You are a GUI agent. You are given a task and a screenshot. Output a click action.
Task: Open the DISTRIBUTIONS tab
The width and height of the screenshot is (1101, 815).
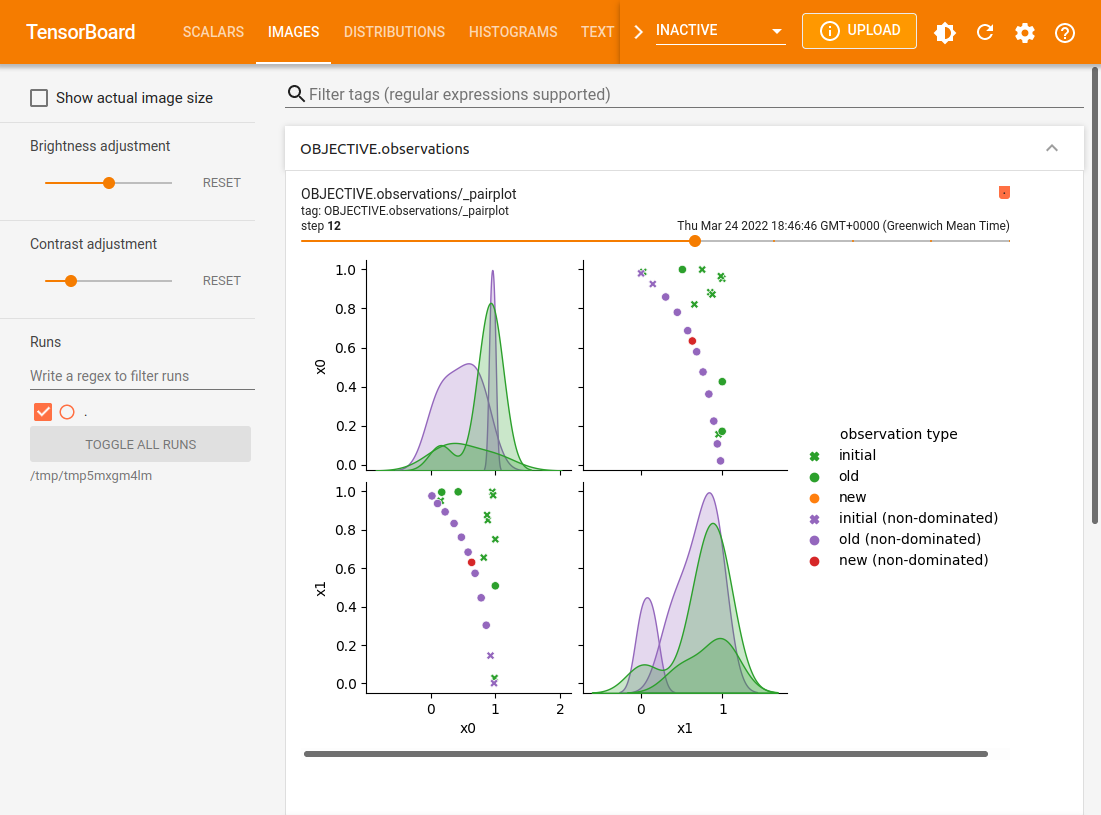click(394, 32)
